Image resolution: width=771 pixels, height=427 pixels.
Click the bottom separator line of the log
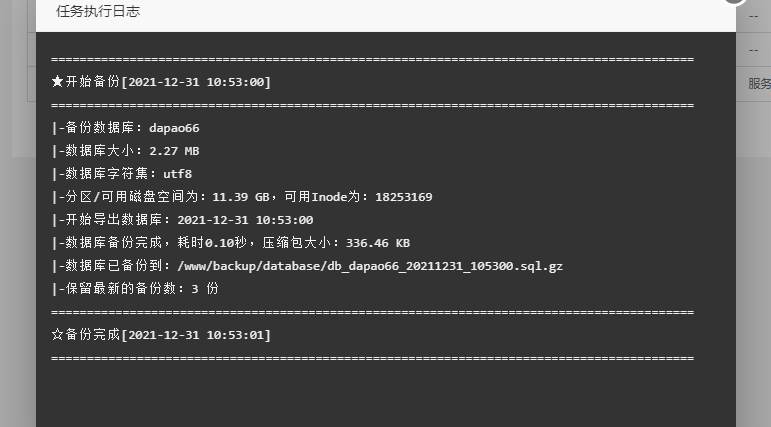372,358
